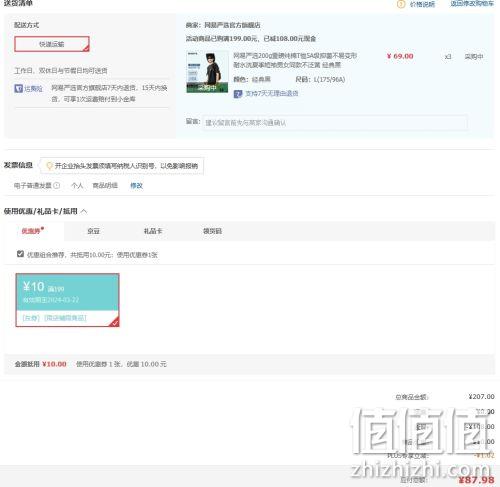This screenshot has width=500, height=487.
Task: Uncheck the 优惠组合推荐 checkbox
Action: tap(20, 254)
